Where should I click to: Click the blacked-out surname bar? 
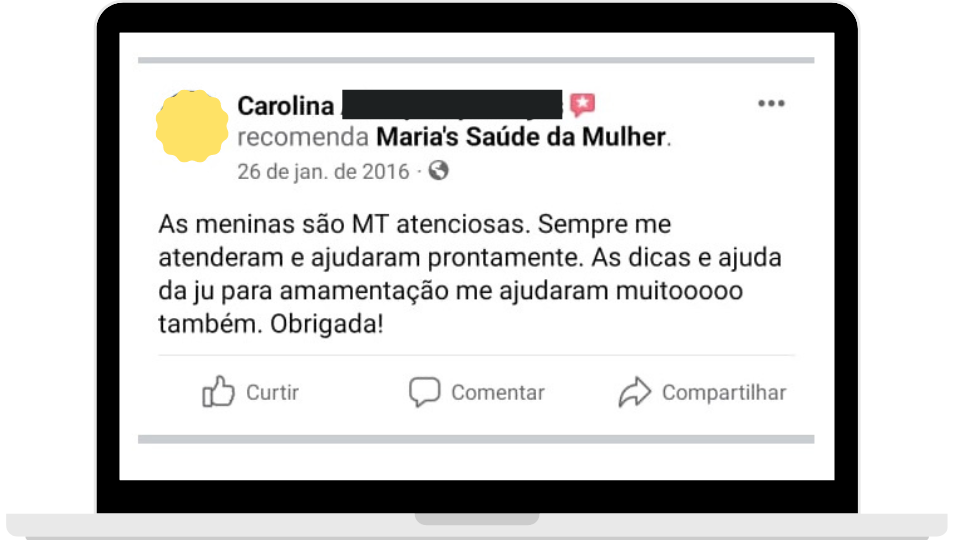pyautogui.click(x=452, y=104)
